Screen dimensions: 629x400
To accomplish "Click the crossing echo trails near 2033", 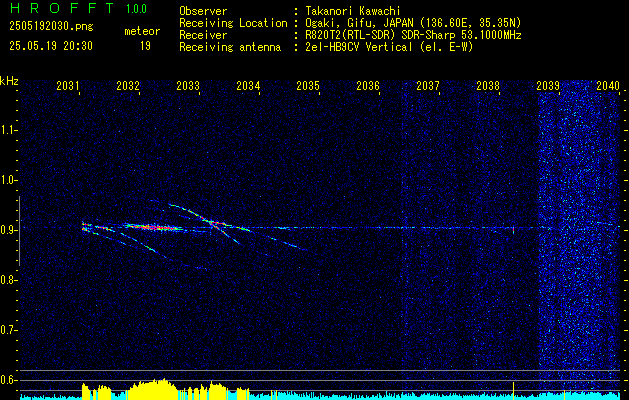I will 213,224.
